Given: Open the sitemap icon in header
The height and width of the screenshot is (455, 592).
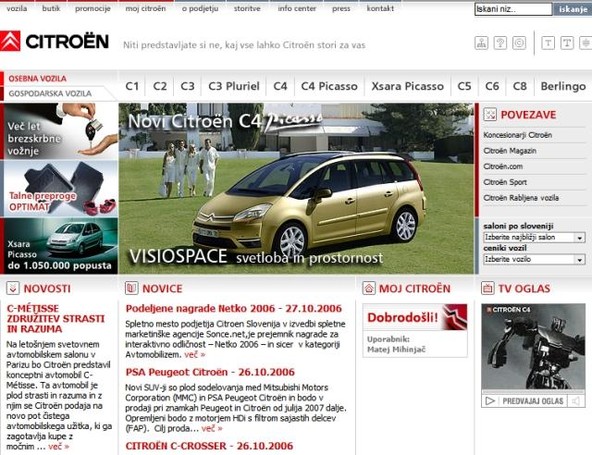Looking at the screenshot, I should pyautogui.click(x=481, y=43).
